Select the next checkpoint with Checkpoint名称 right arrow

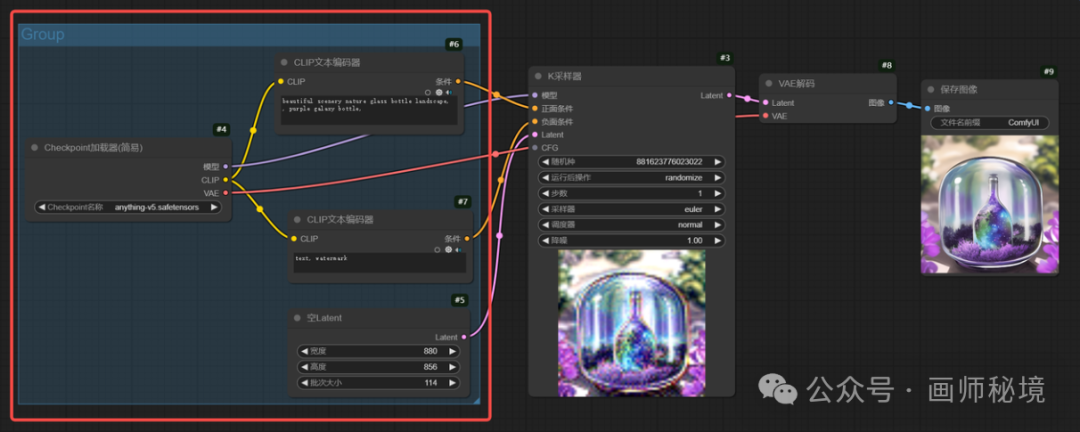pyautogui.click(x=214, y=207)
